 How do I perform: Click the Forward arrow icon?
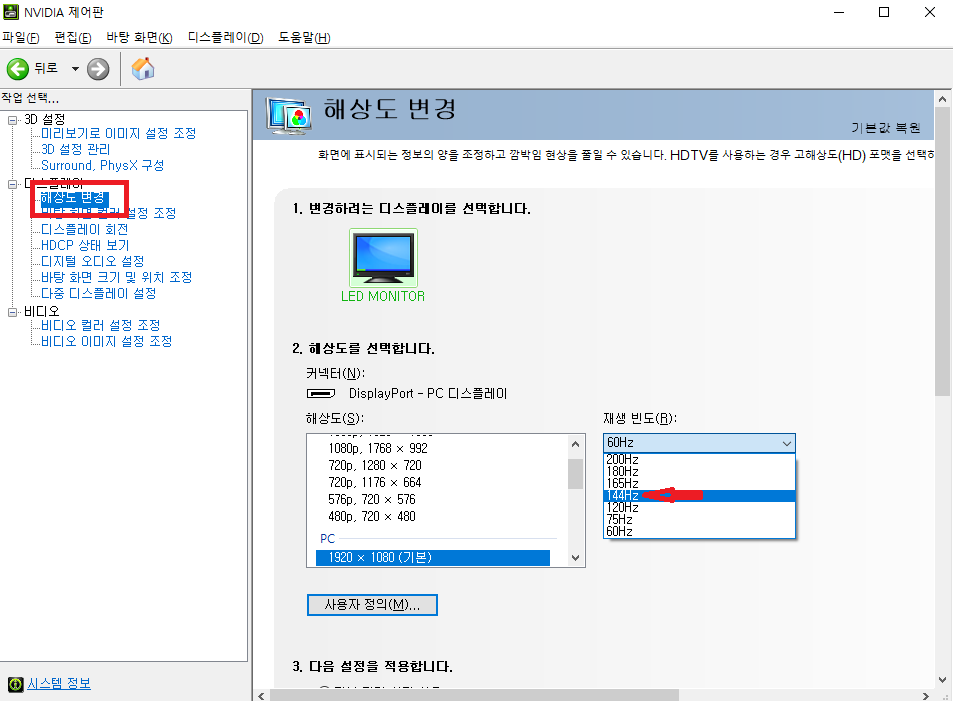pyautogui.click(x=98, y=69)
